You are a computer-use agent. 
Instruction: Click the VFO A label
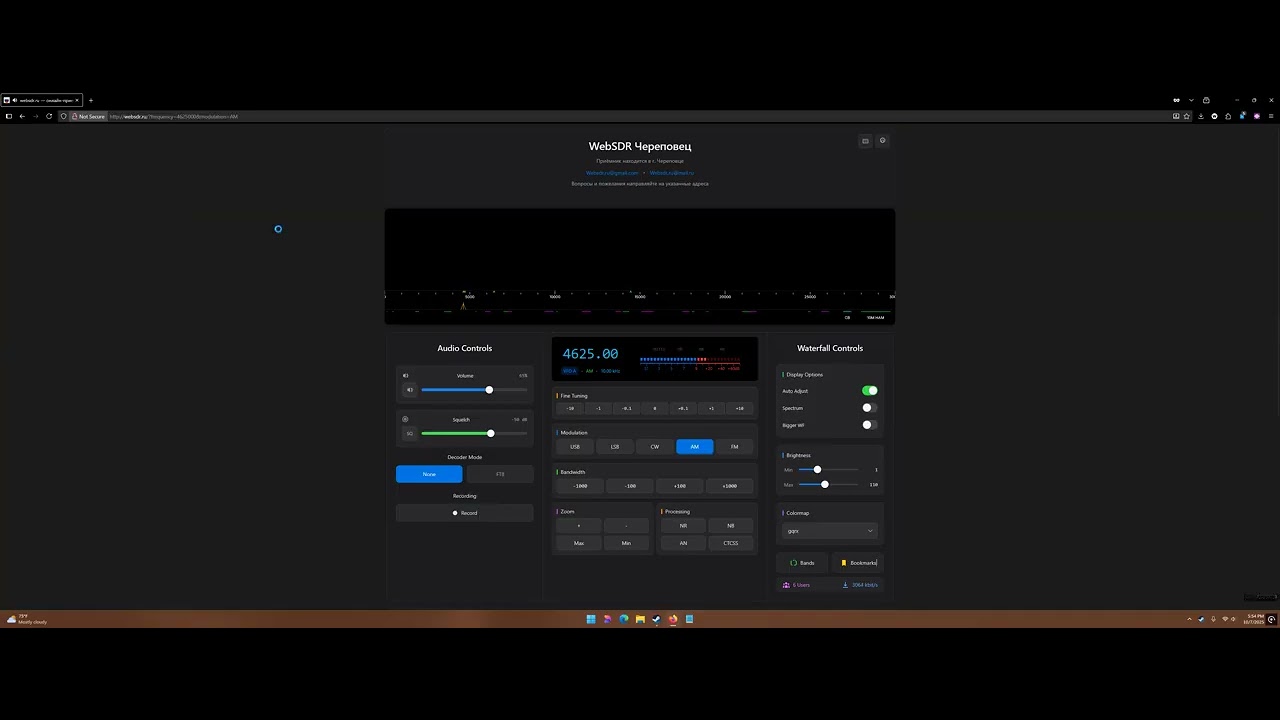pyautogui.click(x=570, y=371)
